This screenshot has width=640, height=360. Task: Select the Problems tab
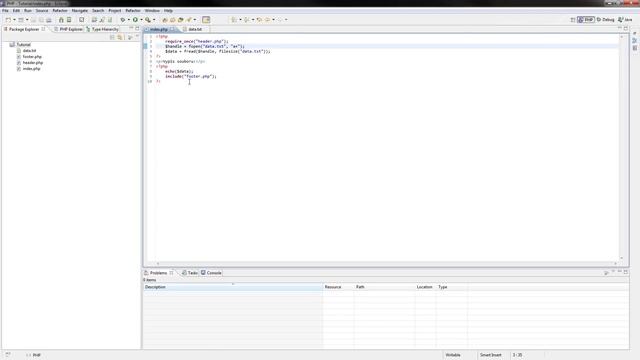point(158,273)
